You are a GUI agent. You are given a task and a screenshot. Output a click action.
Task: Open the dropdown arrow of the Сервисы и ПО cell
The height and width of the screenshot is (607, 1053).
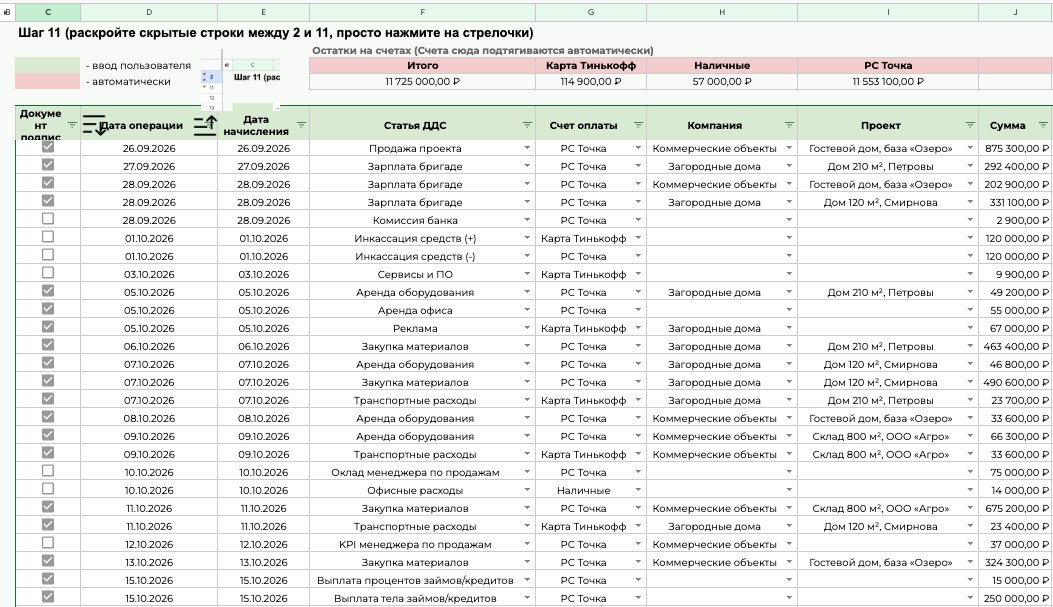coord(527,274)
